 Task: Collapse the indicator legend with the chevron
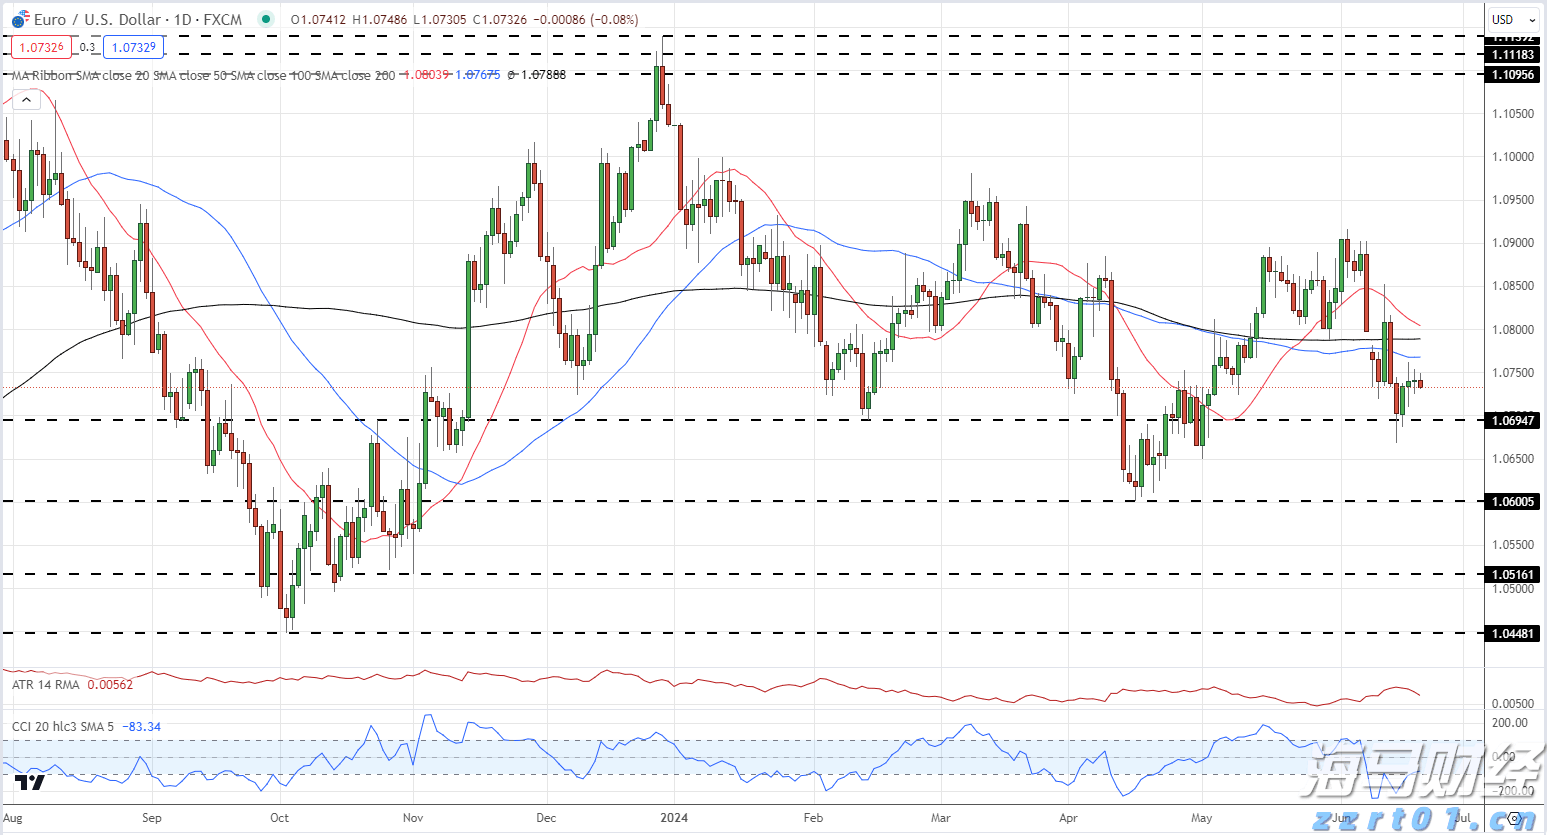(x=26, y=100)
